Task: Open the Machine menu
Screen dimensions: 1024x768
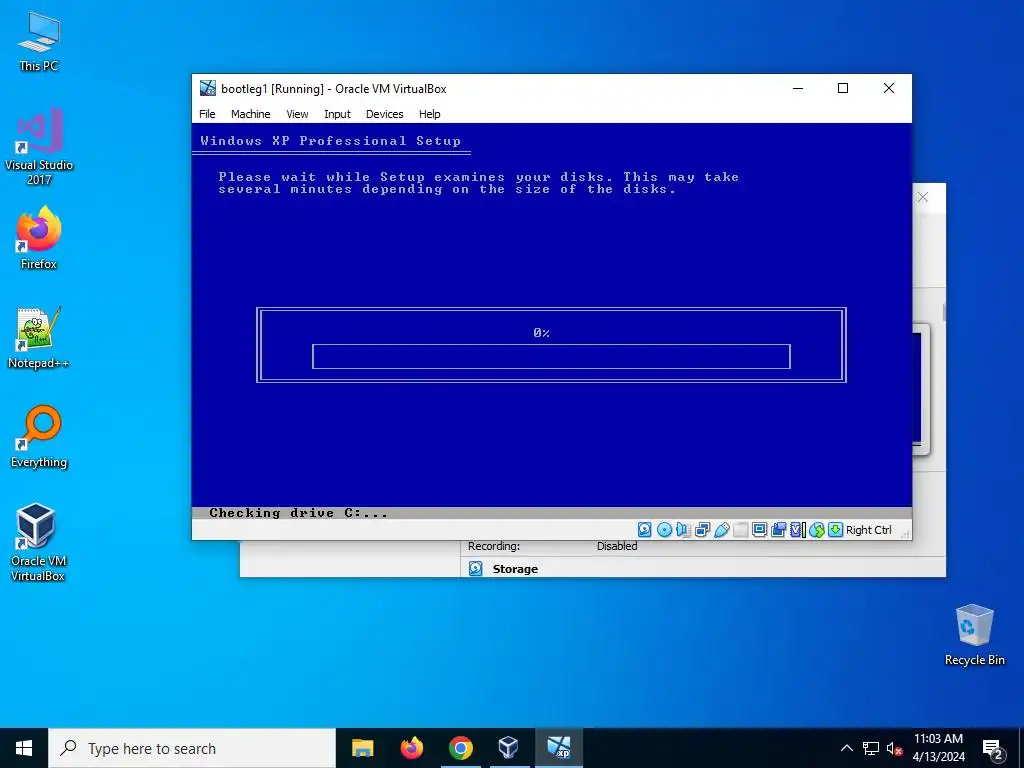Action: click(x=250, y=114)
